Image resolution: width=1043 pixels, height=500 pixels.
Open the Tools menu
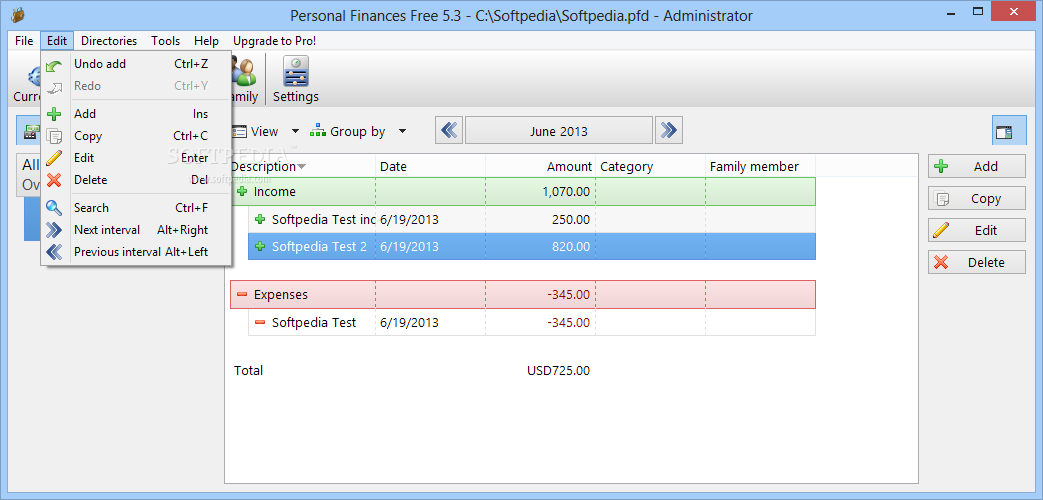pyautogui.click(x=166, y=41)
